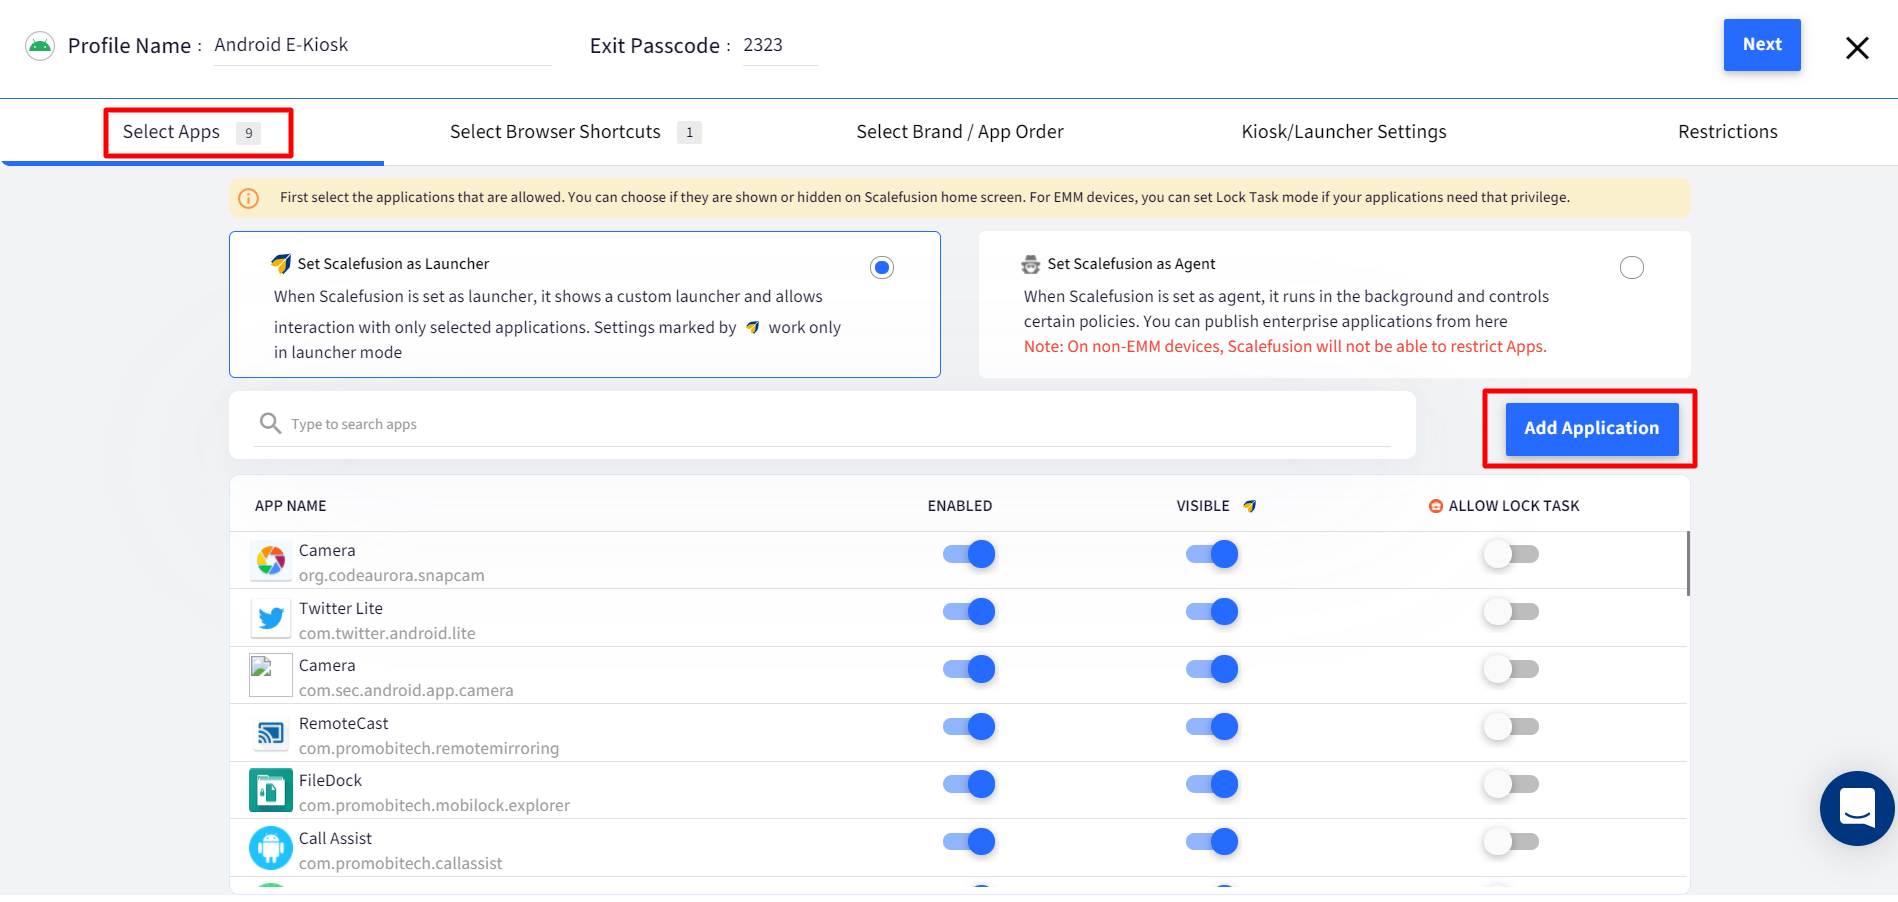Open Select Brand / App Order tab
This screenshot has height=902, width=1898.
(960, 132)
